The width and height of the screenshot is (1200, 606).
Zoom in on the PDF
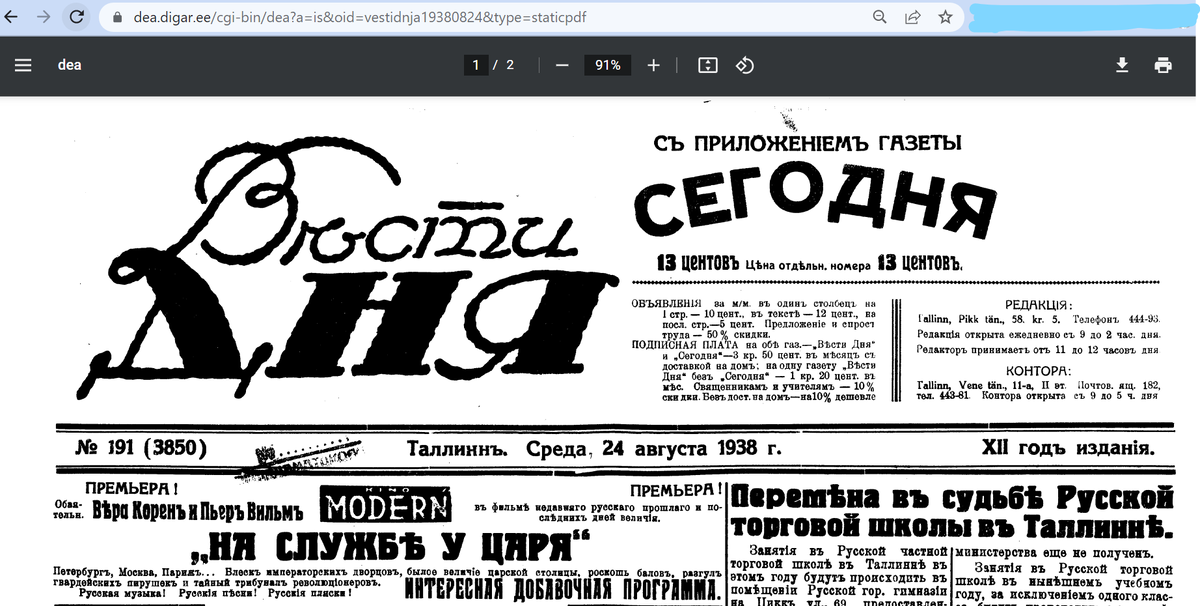click(654, 65)
